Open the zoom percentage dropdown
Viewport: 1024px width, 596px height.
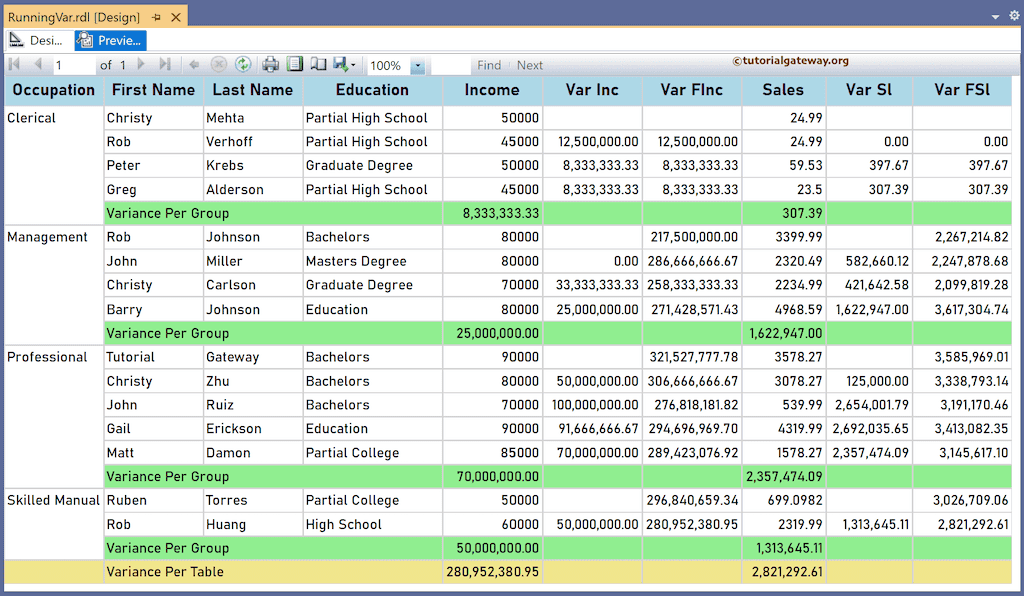point(418,64)
